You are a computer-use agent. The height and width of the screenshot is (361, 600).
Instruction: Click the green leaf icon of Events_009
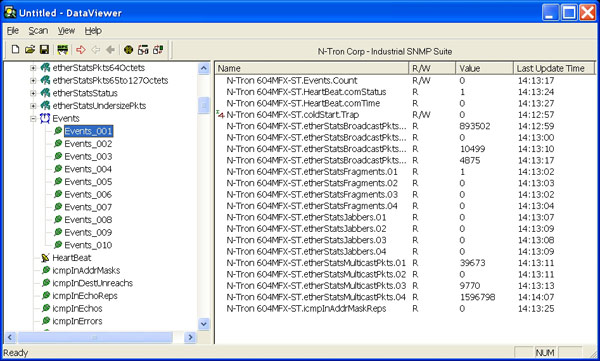[x=58, y=232]
